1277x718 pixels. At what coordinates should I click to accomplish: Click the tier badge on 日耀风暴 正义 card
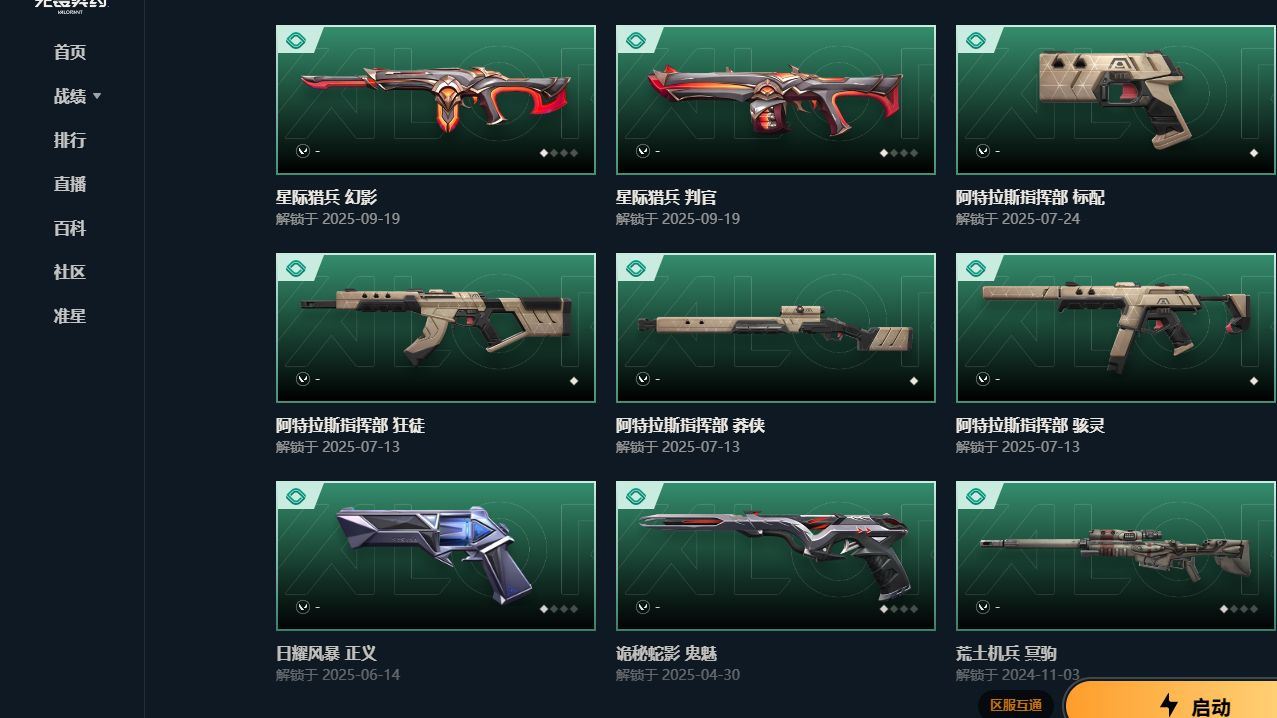(296, 497)
